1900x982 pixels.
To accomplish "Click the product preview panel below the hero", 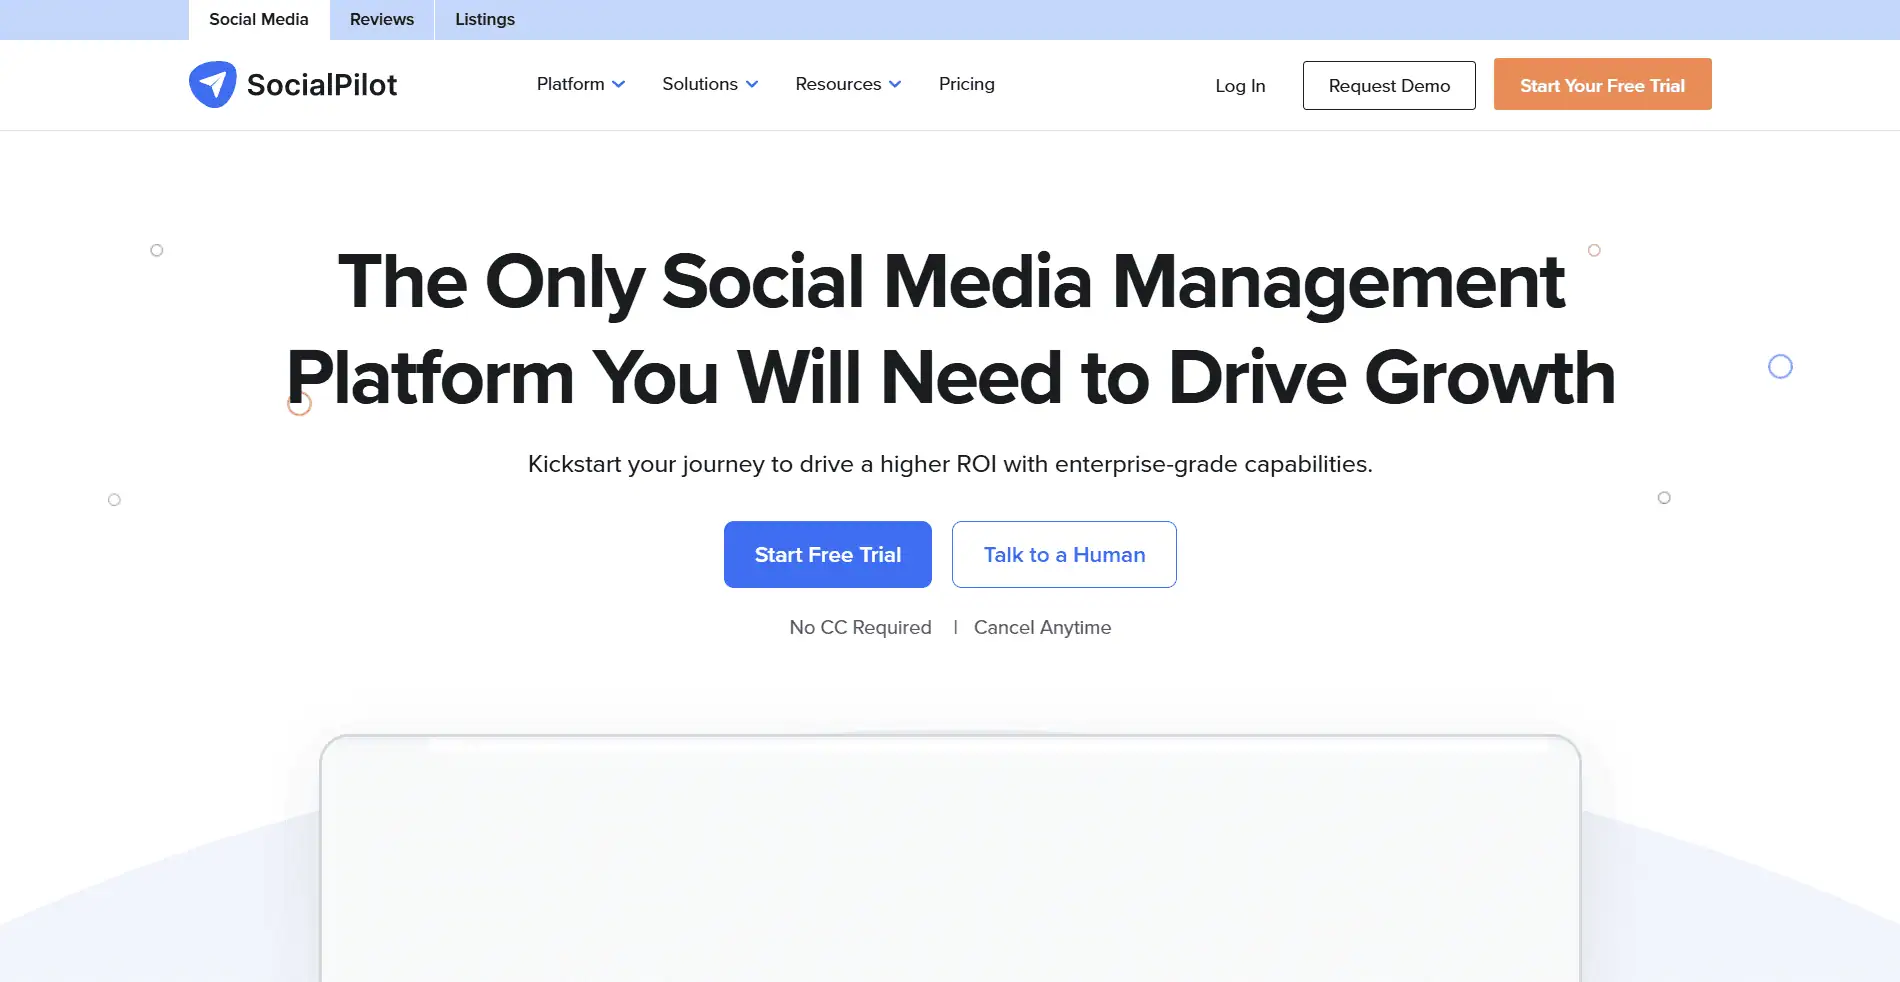I will 950,858.
